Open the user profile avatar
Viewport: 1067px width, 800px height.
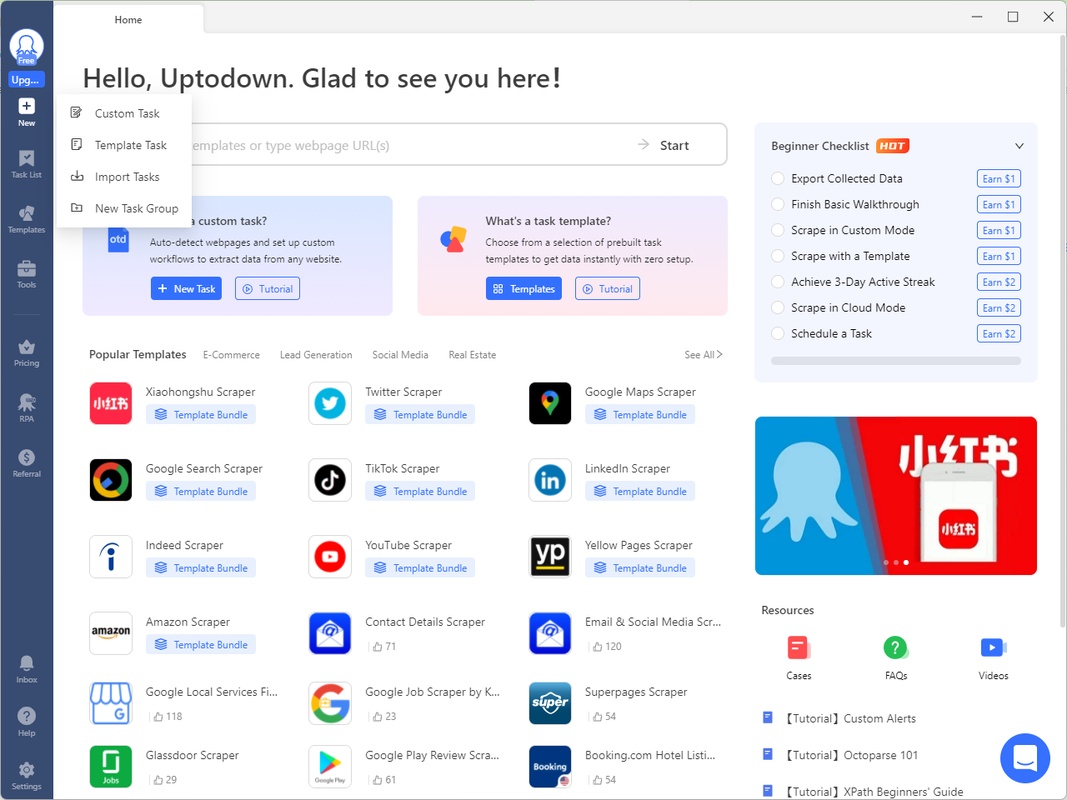pos(27,47)
